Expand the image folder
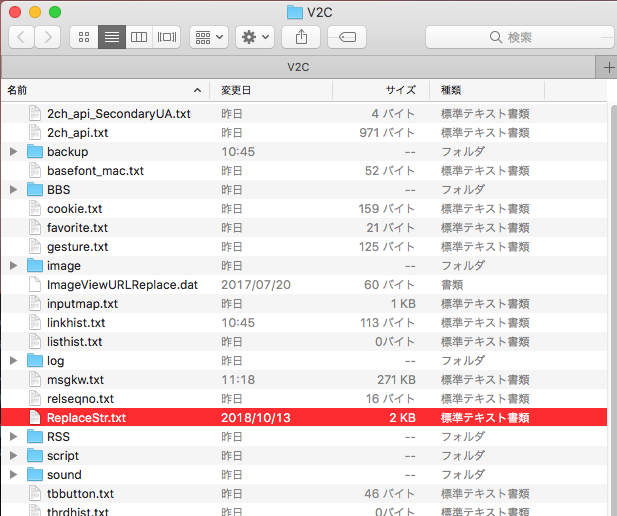Image resolution: width=617 pixels, height=516 pixels. 13,265
